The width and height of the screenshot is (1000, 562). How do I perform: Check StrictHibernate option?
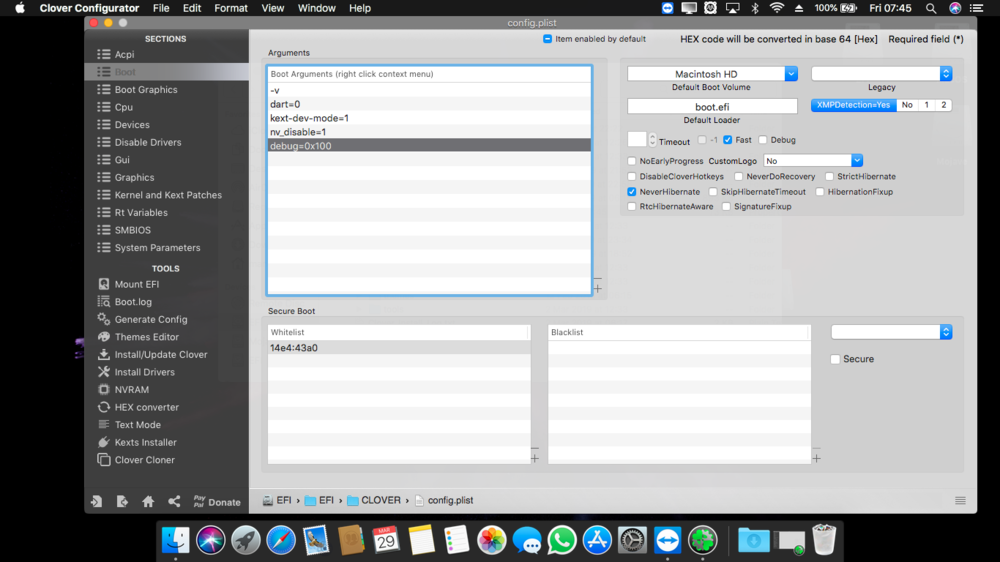[x=830, y=177]
